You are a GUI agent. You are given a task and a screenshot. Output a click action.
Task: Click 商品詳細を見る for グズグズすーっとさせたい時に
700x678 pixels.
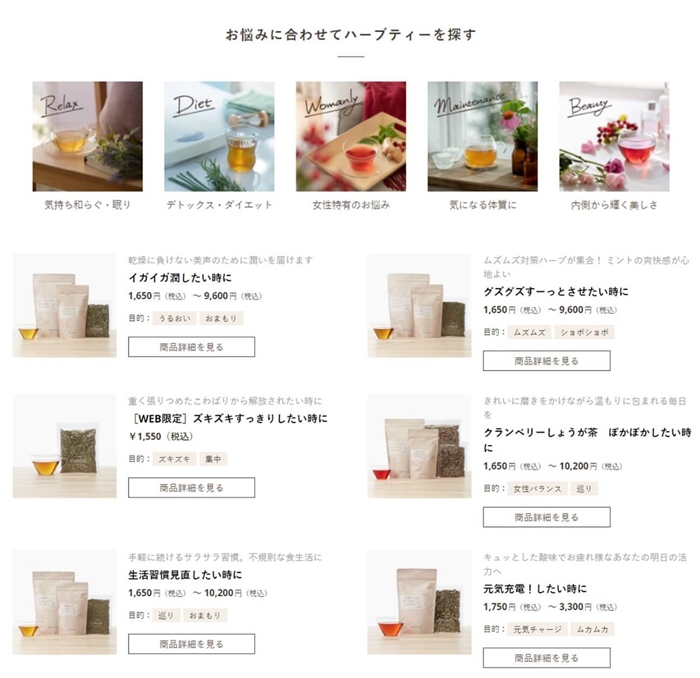[x=546, y=361]
